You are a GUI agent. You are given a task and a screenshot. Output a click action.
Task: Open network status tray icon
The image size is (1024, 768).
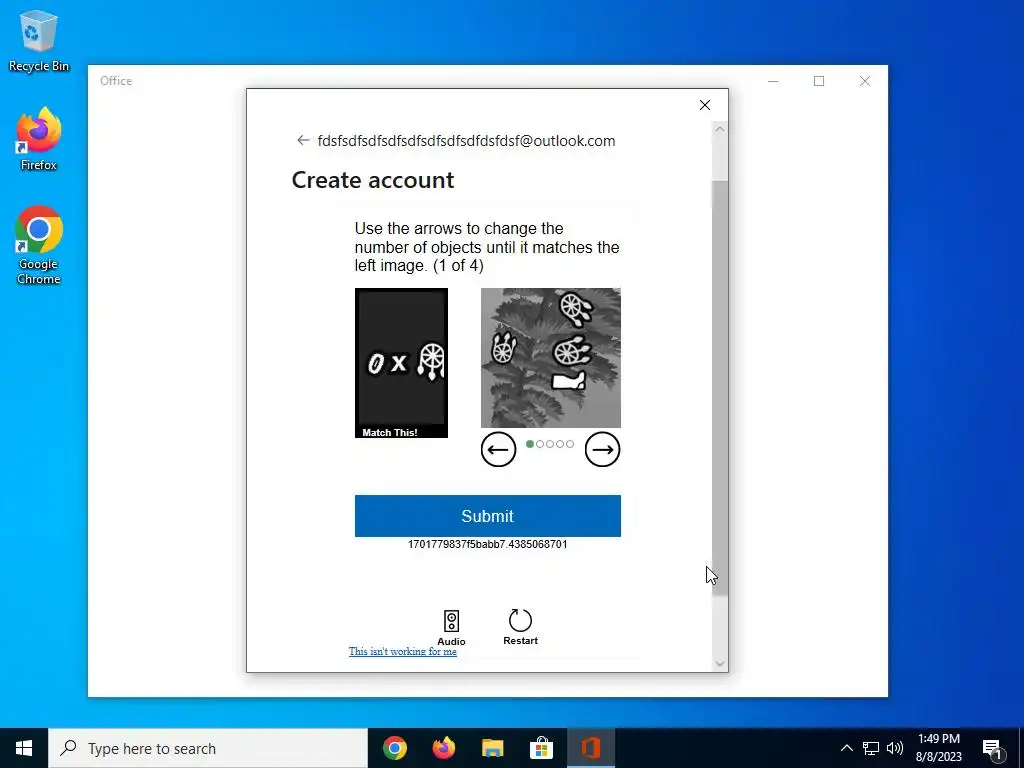pyautogui.click(x=871, y=748)
